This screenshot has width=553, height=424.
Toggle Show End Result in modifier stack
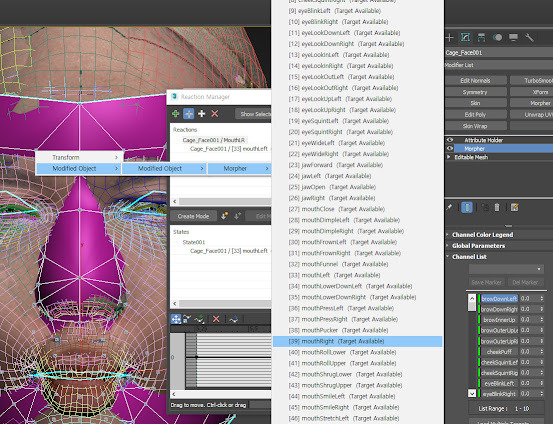point(467,207)
